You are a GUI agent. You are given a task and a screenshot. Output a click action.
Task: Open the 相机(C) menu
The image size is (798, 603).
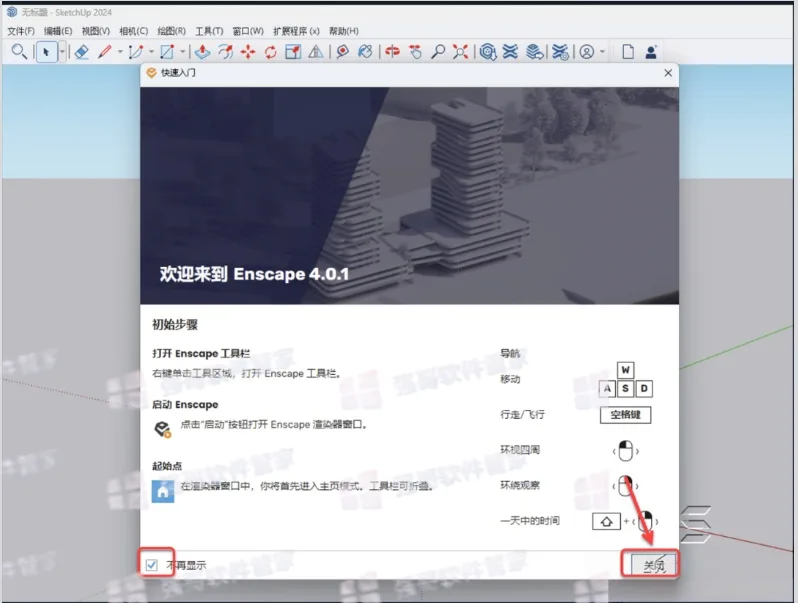click(133, 31)
